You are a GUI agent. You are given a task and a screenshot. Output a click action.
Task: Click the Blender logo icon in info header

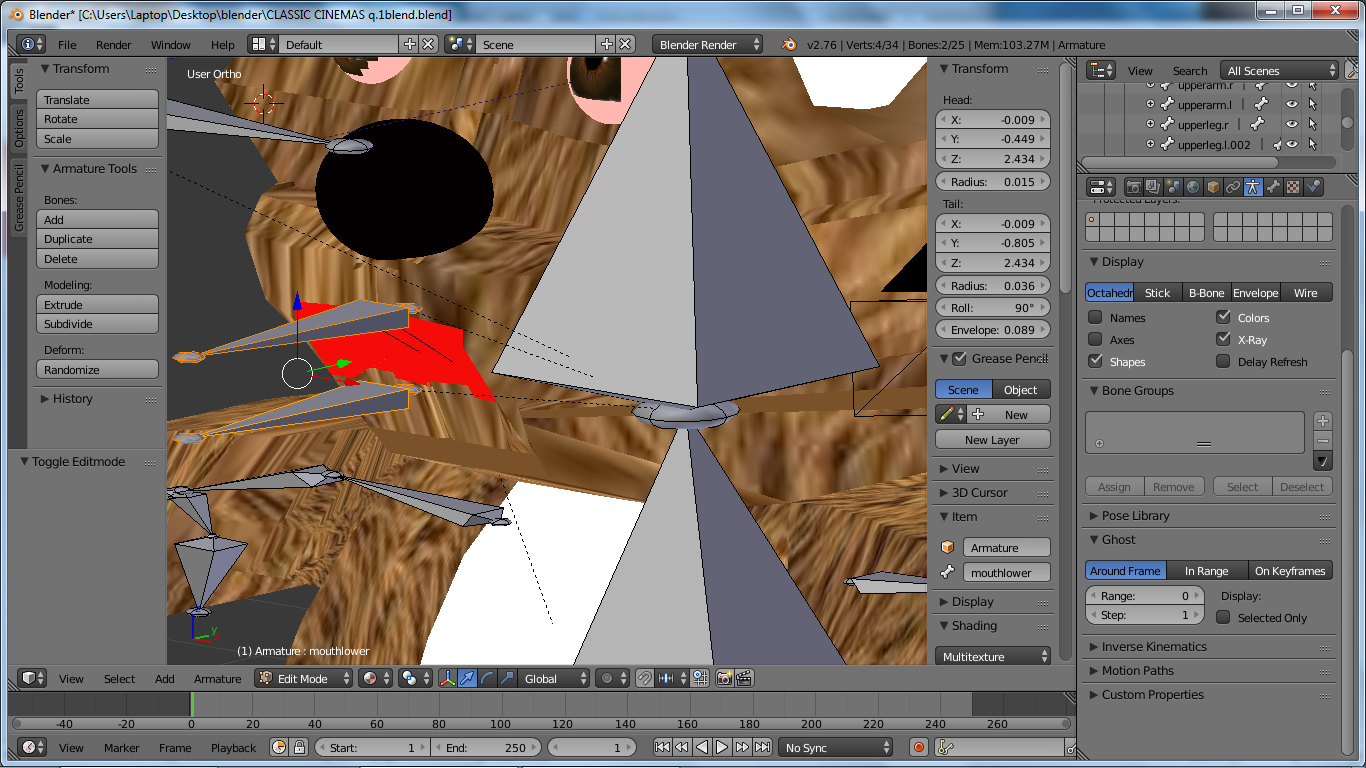pyautogui.click(x=790, y=45)
